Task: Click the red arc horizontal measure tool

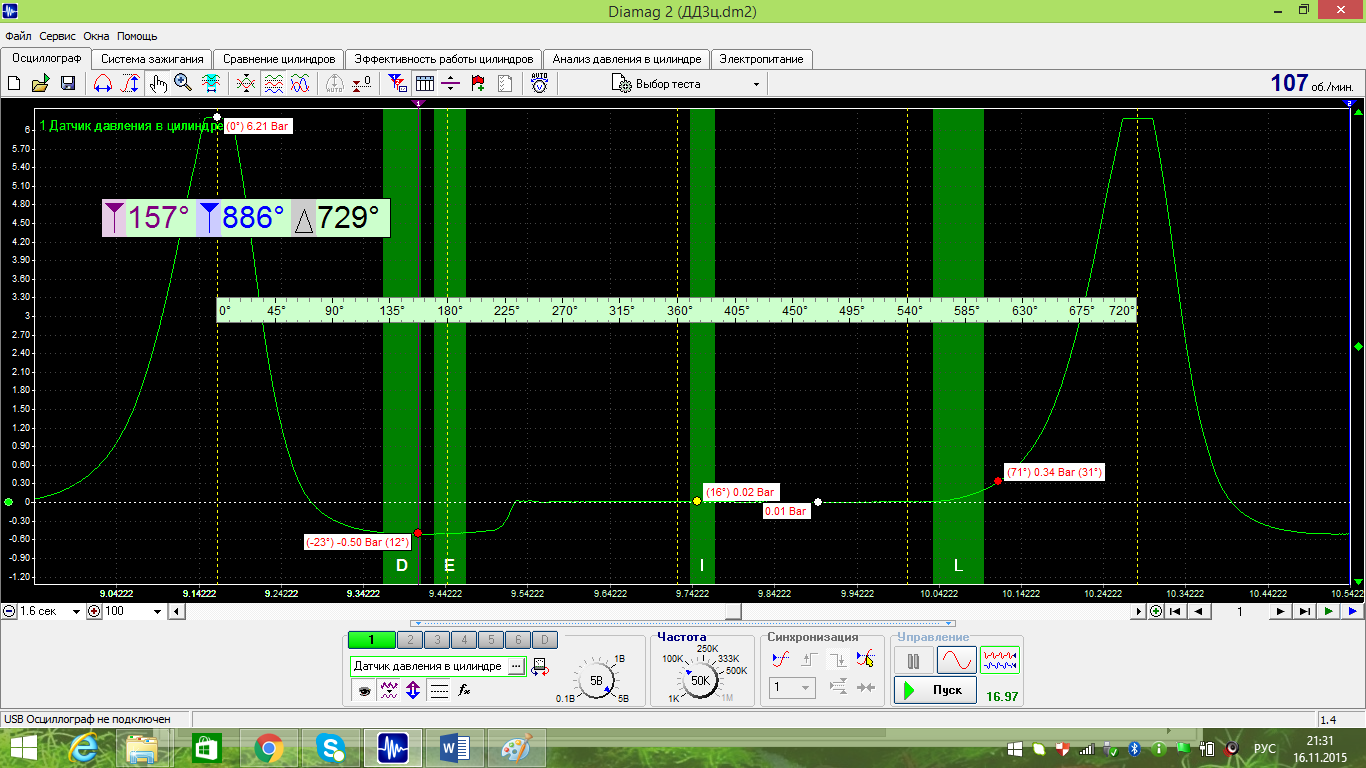Action: click(103, 84)
